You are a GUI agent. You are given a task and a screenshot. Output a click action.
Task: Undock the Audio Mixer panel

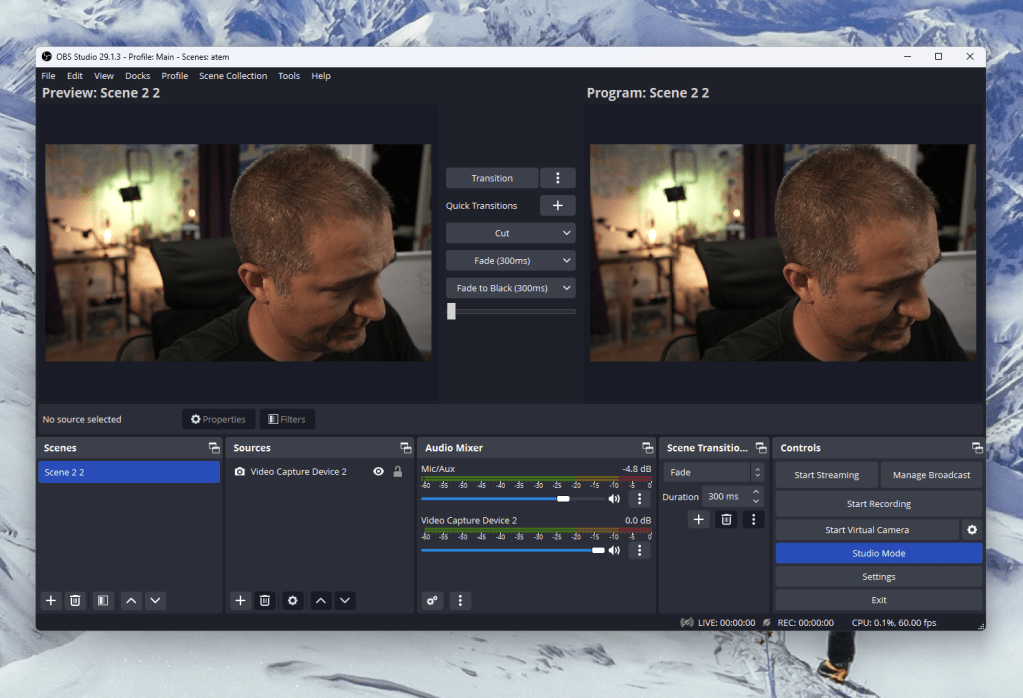point(647,448)
